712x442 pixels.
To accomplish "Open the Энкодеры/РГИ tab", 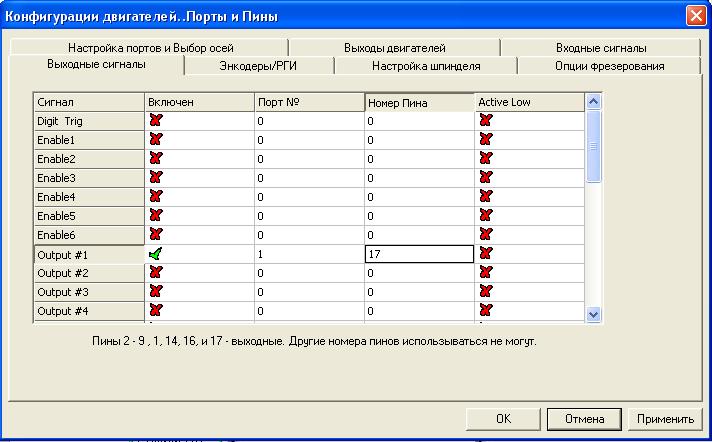I will [258, 66].
